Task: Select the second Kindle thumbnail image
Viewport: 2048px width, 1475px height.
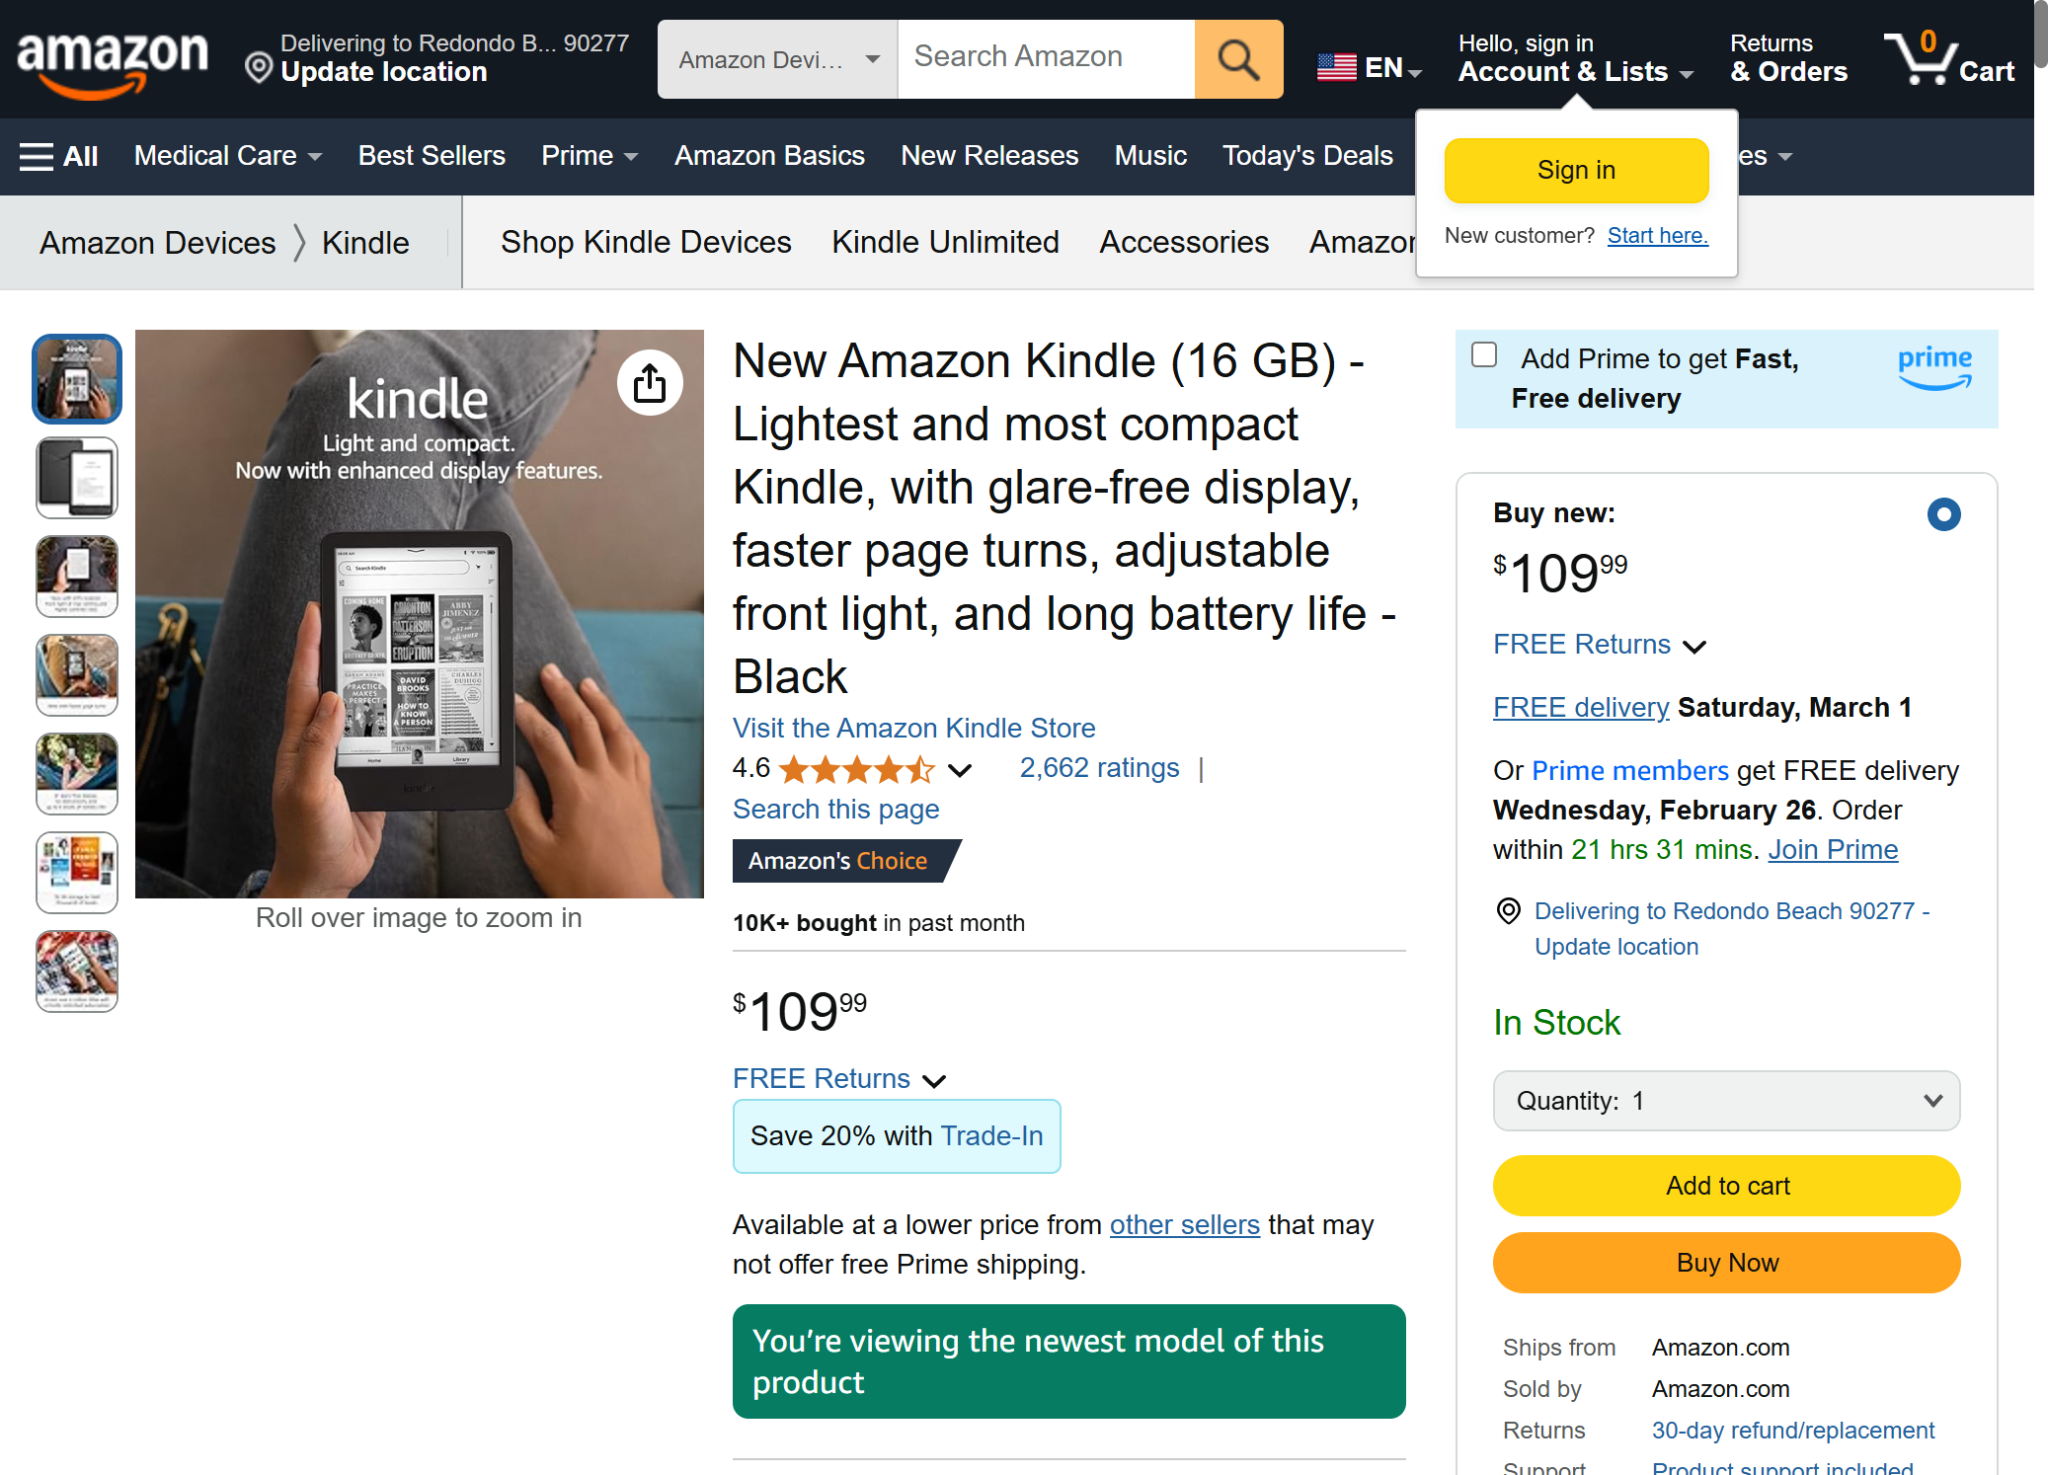Action: [77, 477]
